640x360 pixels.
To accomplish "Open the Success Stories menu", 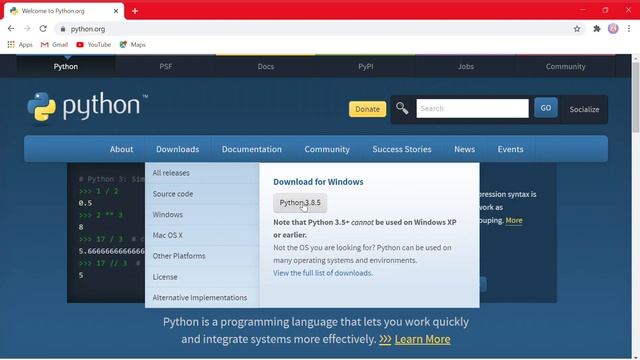I will (402, 149).
